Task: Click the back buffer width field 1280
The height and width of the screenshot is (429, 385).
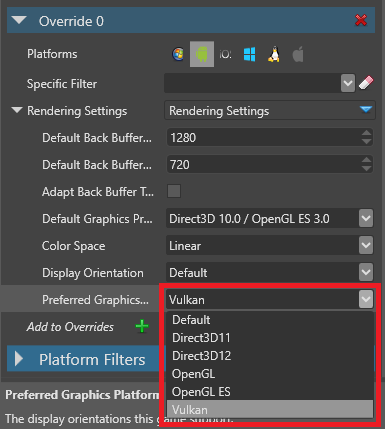Action: click(263, 137)
